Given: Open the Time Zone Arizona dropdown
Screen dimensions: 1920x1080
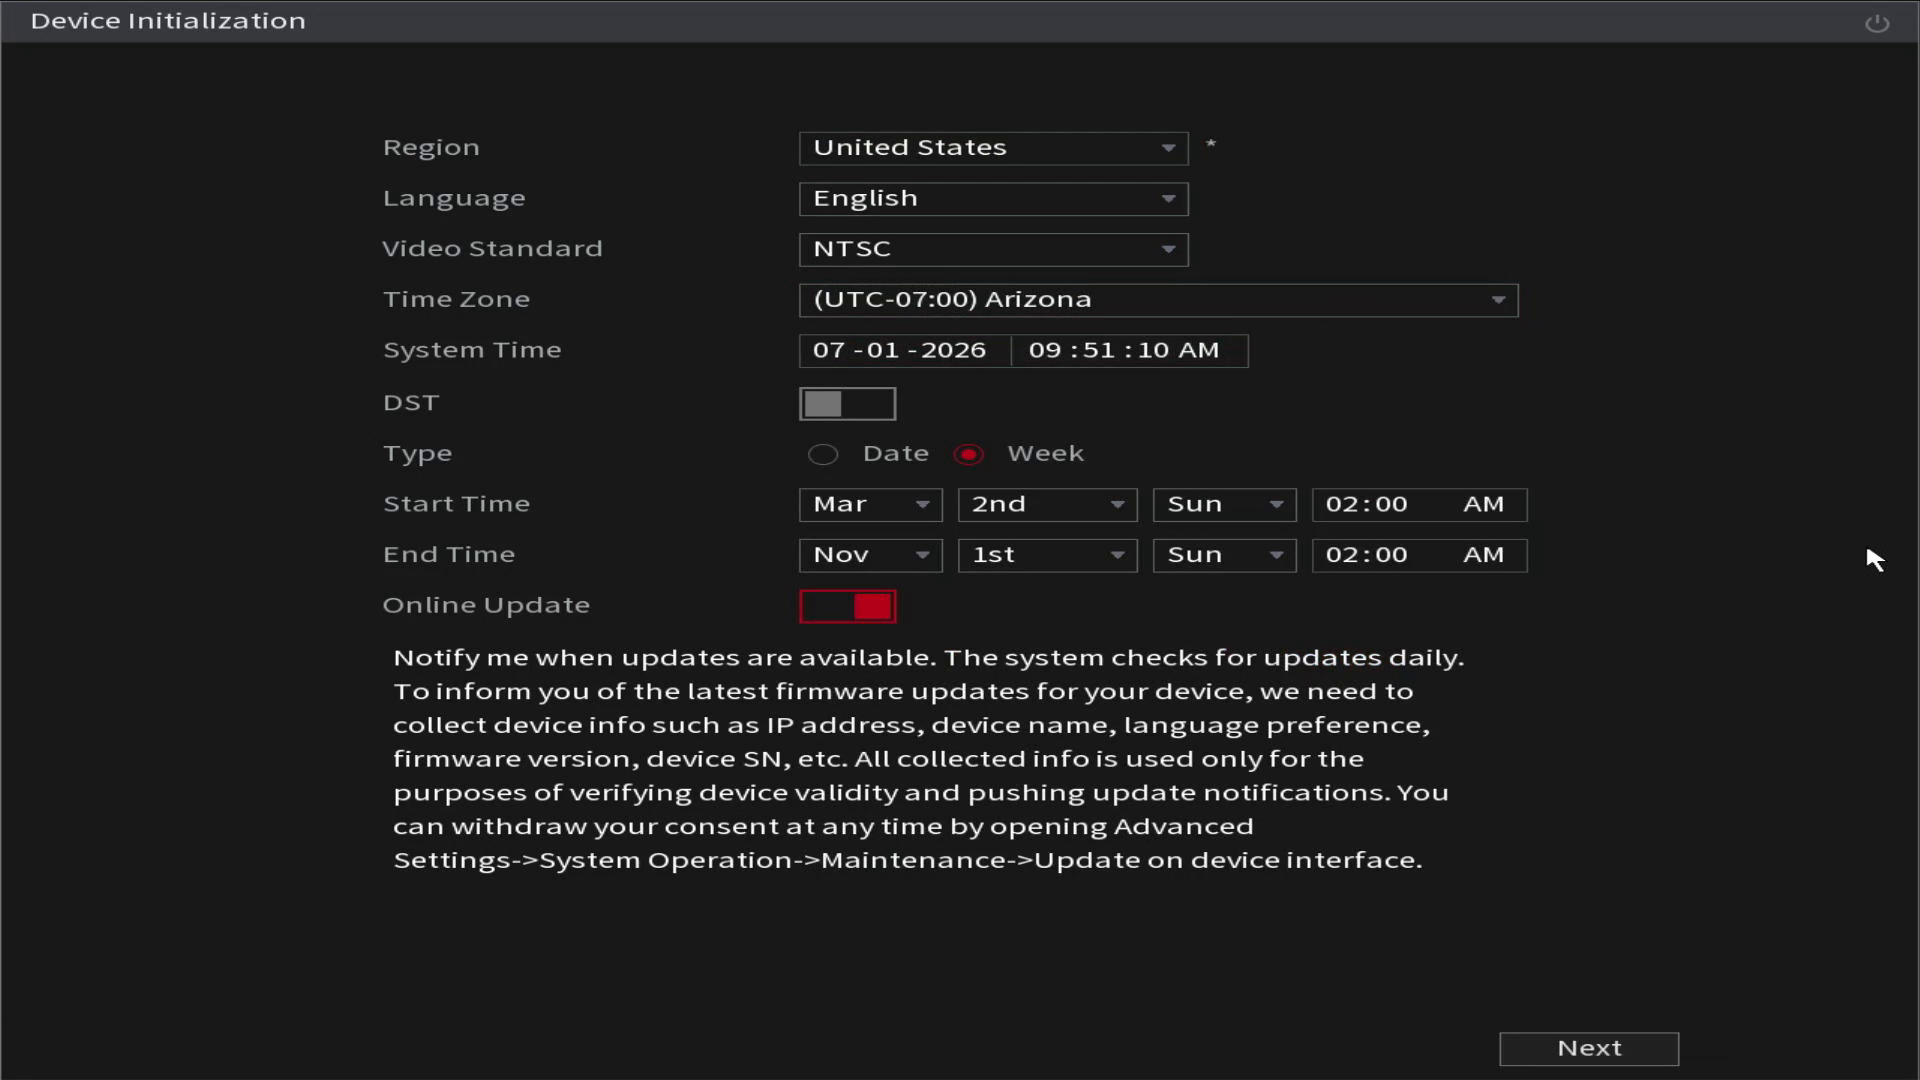Looking at the screenshot, I should coord(1158,300).
